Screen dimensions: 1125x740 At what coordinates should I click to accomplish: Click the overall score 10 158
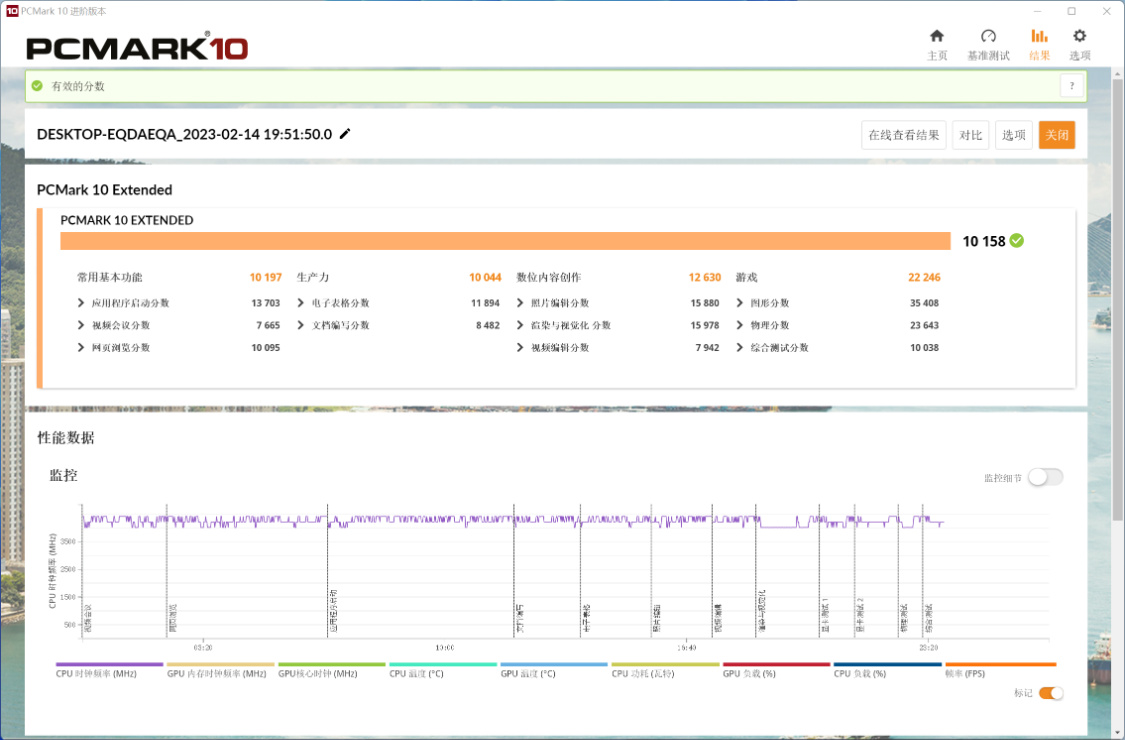pos(984,241)
